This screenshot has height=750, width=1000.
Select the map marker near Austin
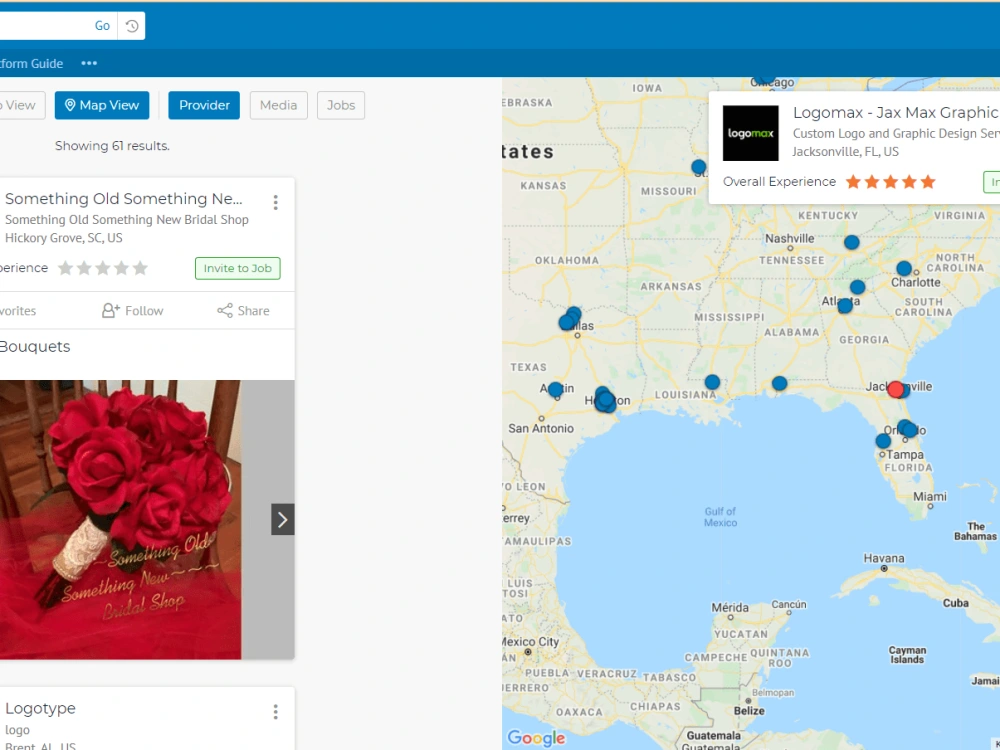tap(555, 389)
